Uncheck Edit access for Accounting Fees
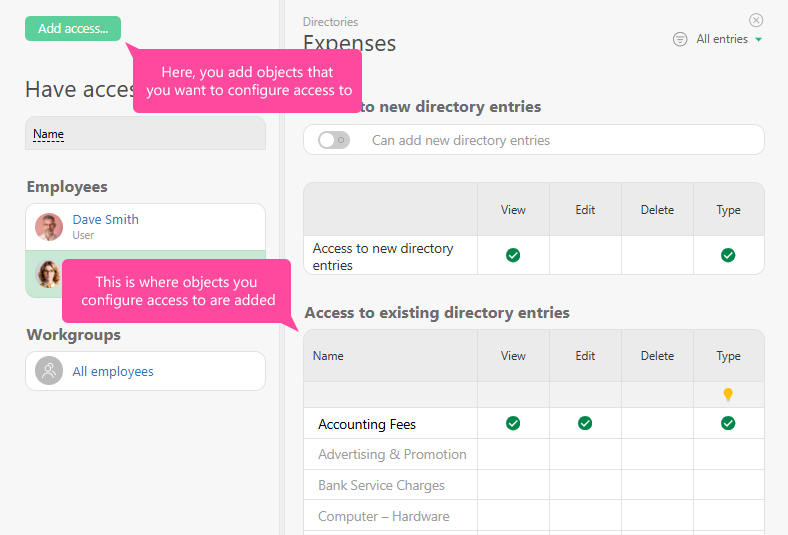788x535 pixels. coord(585,424)
